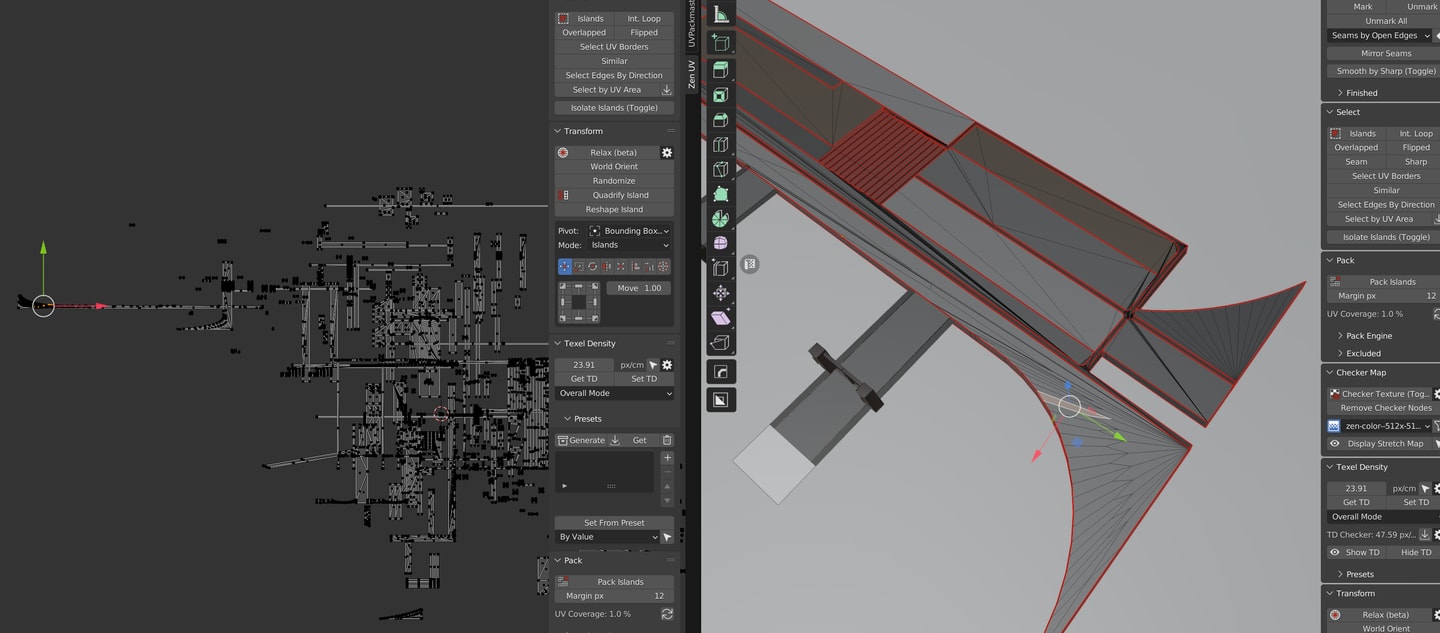Select the Inset Faces tool icon
The height and width of the screenshot is (633, 1440).
pos(720,95)
